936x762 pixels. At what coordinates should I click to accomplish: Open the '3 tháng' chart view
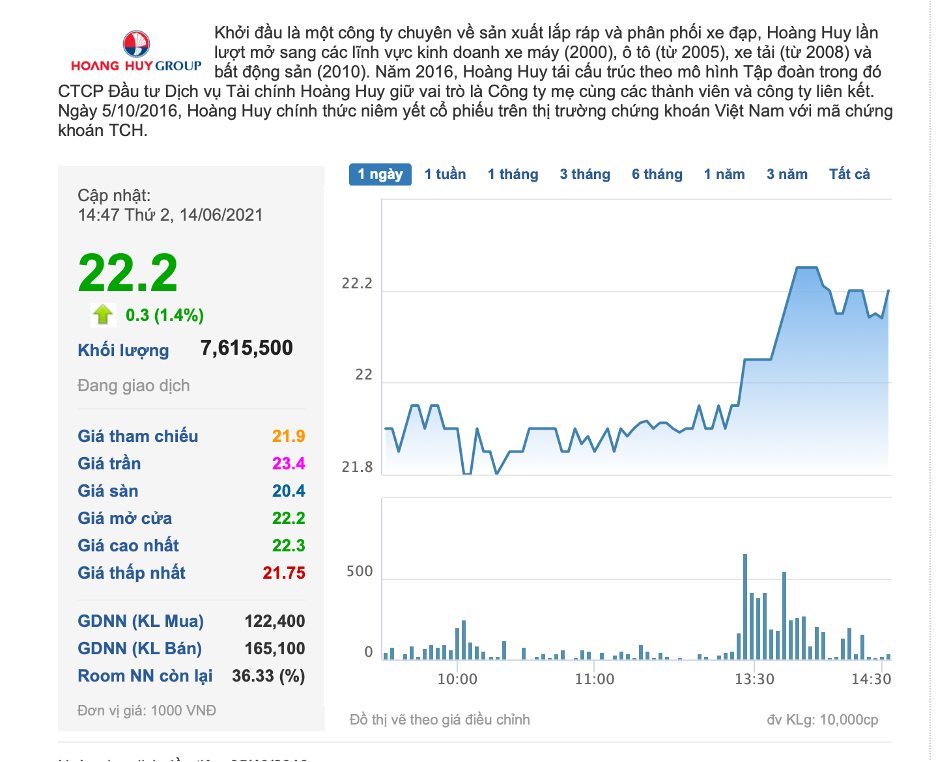(585, 174)
